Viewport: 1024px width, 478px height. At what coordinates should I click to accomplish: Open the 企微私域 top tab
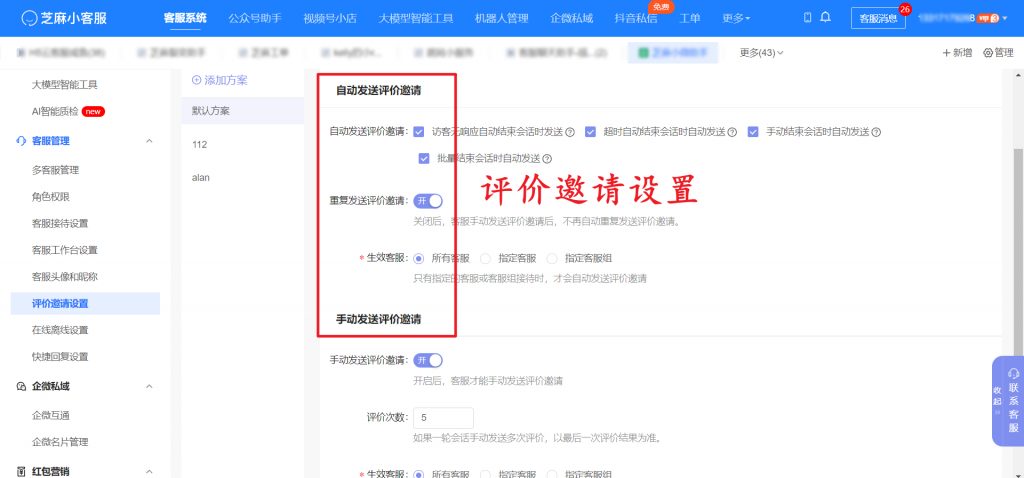pyautogui.click(x=571, y=18)
